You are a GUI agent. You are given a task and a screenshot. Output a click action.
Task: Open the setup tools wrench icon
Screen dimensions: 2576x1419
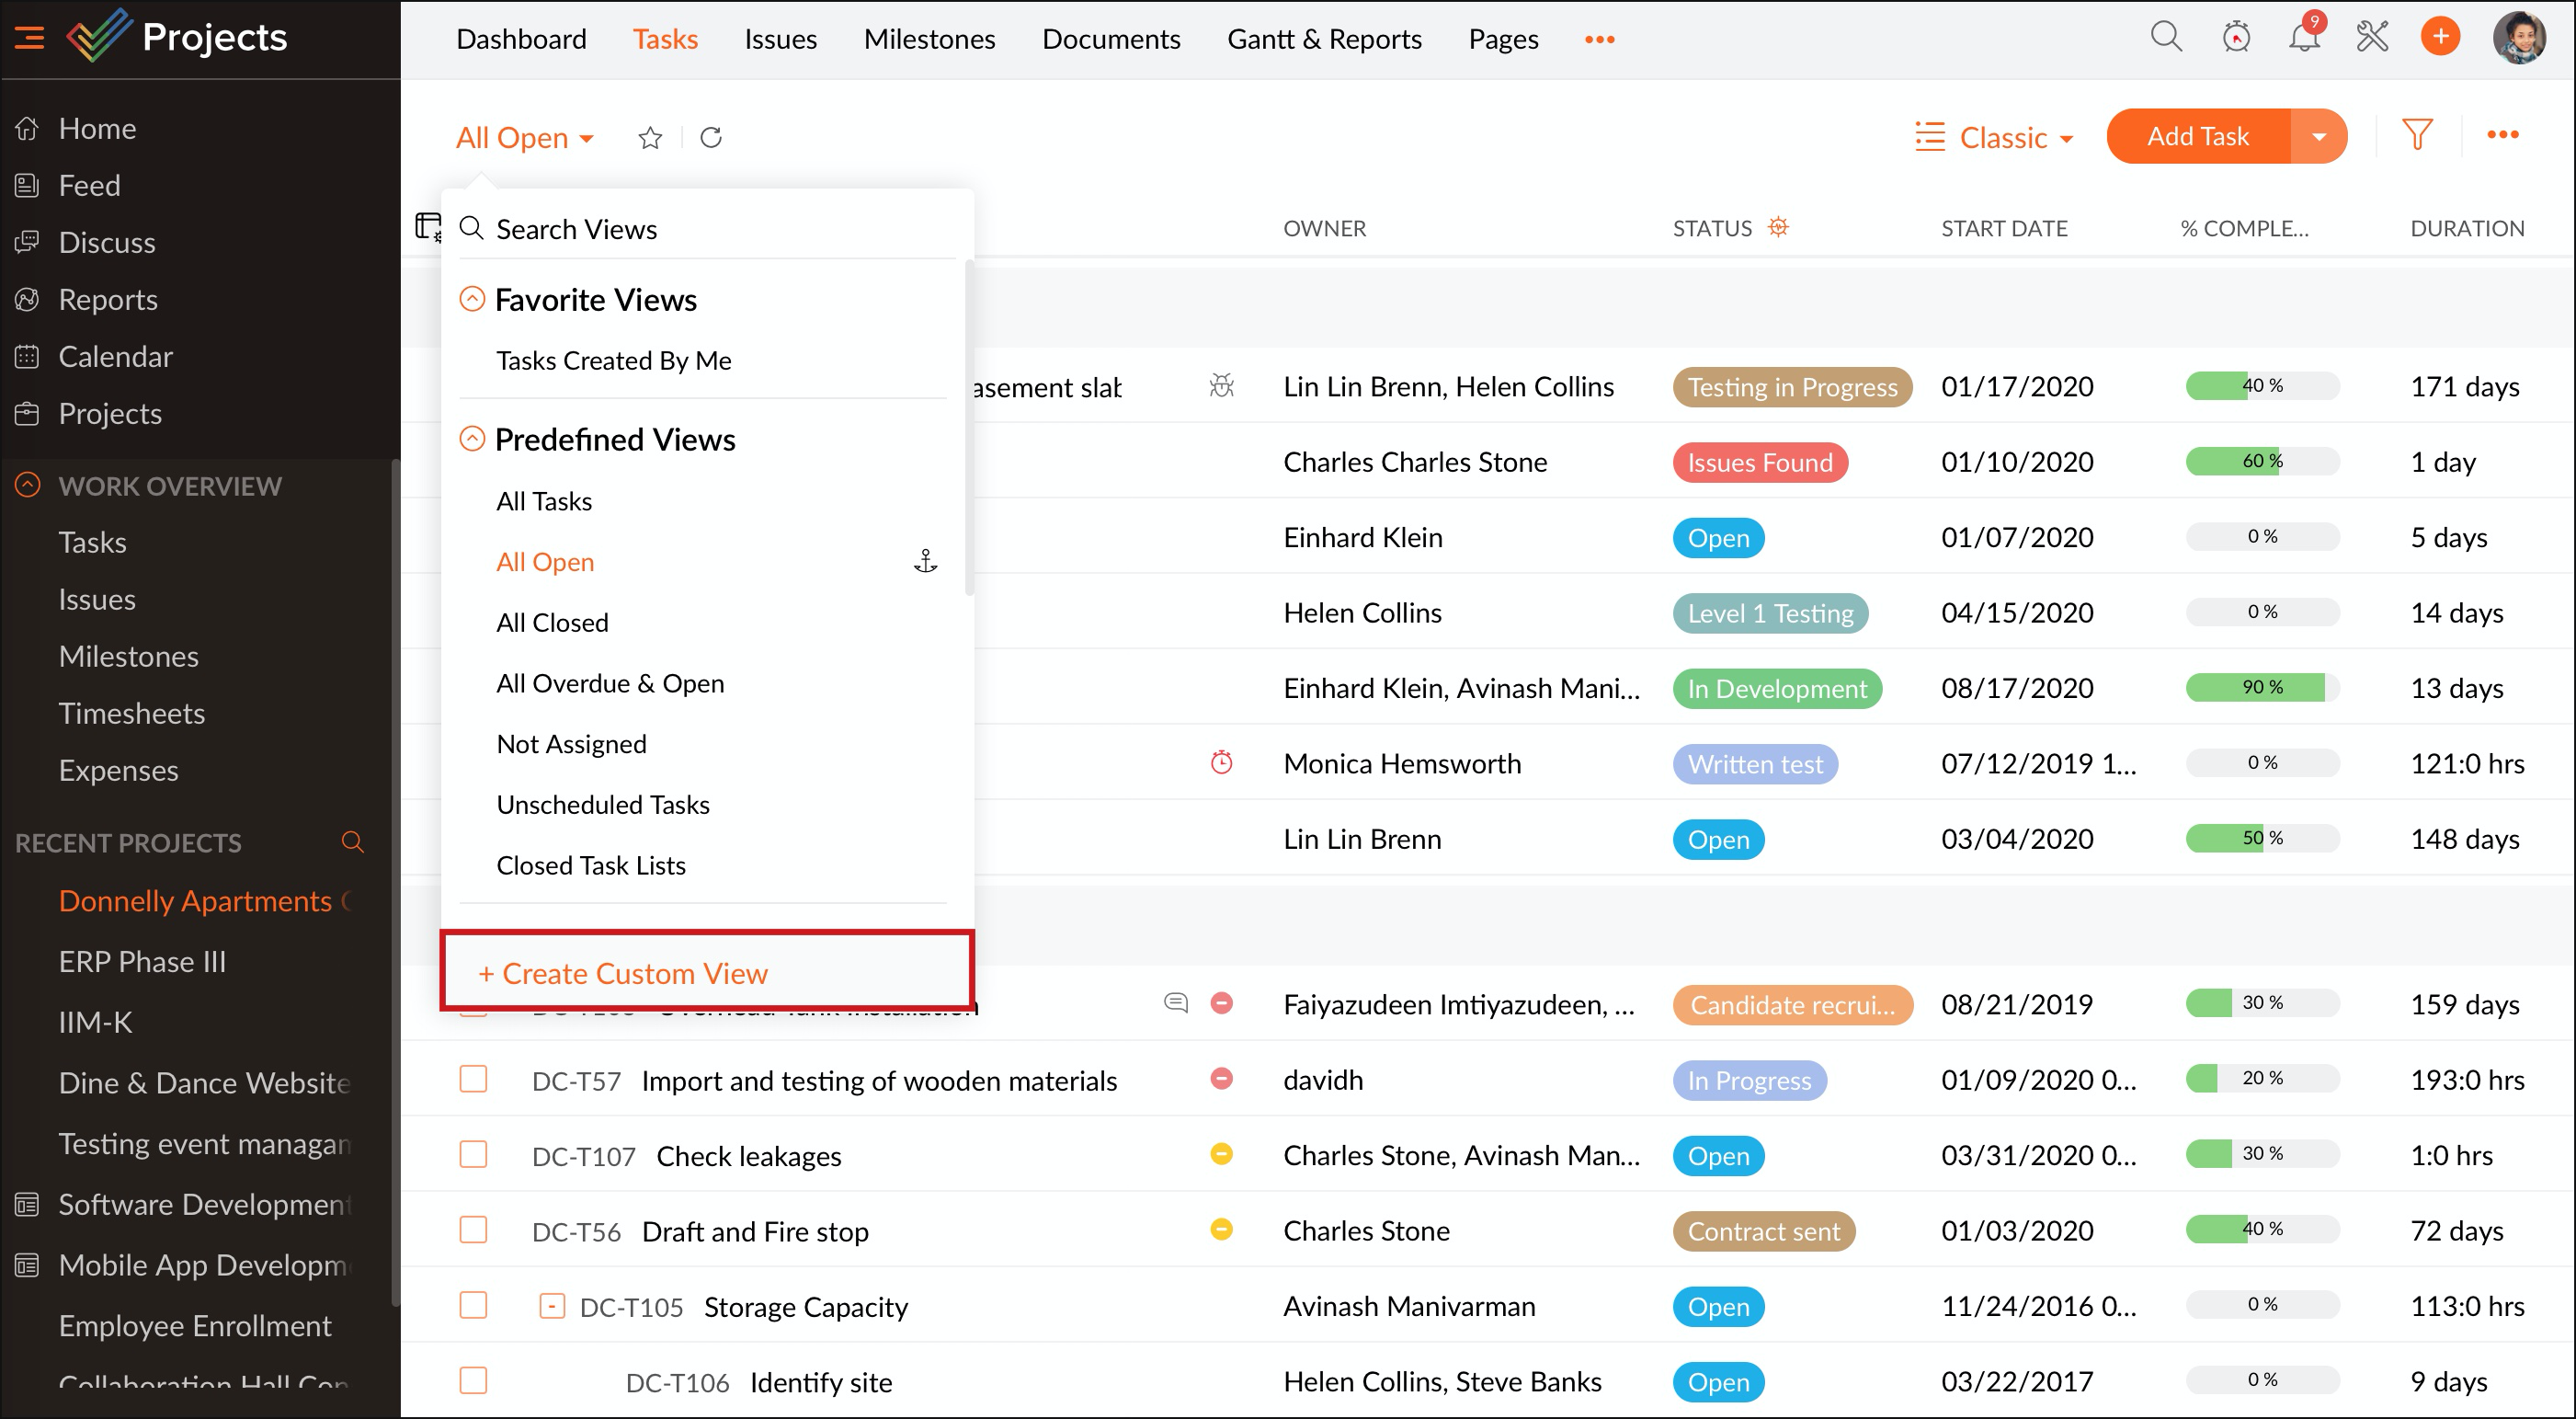(x=2372, y=38)
